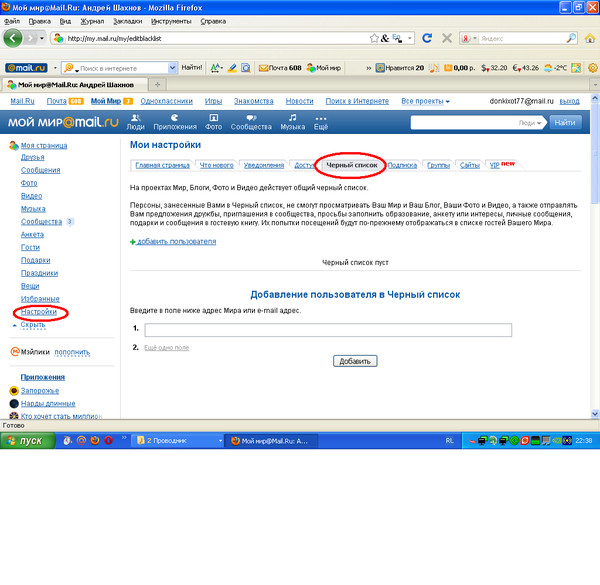Viewport: 600px width, 585px height.
Task: Click the Ещё одно поле link
Action: click(166, 347)
